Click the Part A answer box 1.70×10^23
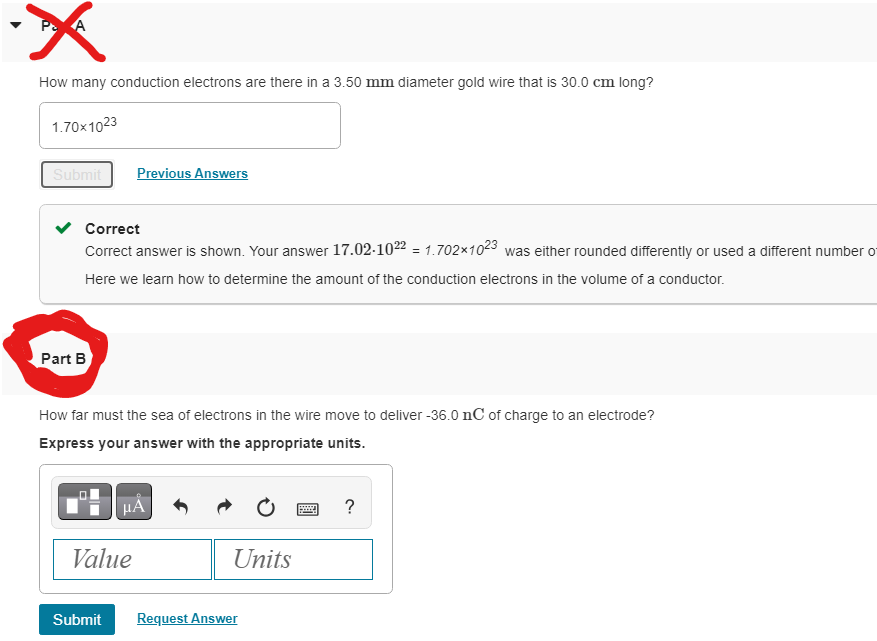The height and width of the screenshot is (641, 877). [190, 125]
